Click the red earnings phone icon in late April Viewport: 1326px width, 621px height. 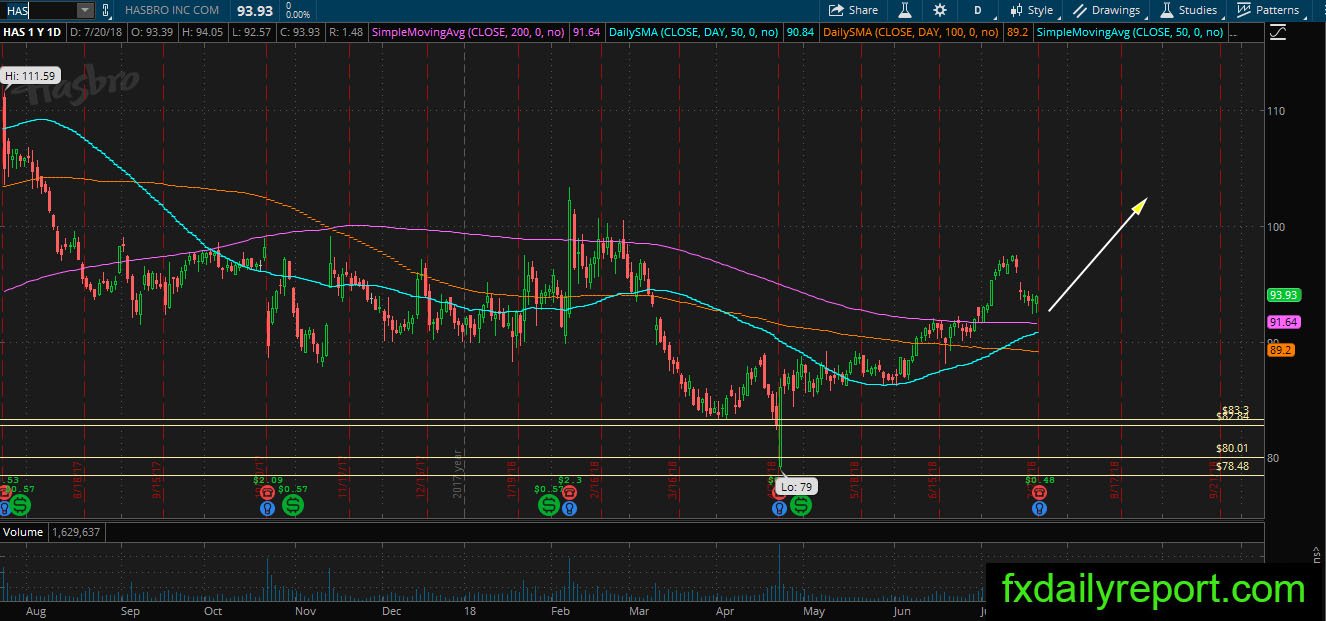pos(779,493)
